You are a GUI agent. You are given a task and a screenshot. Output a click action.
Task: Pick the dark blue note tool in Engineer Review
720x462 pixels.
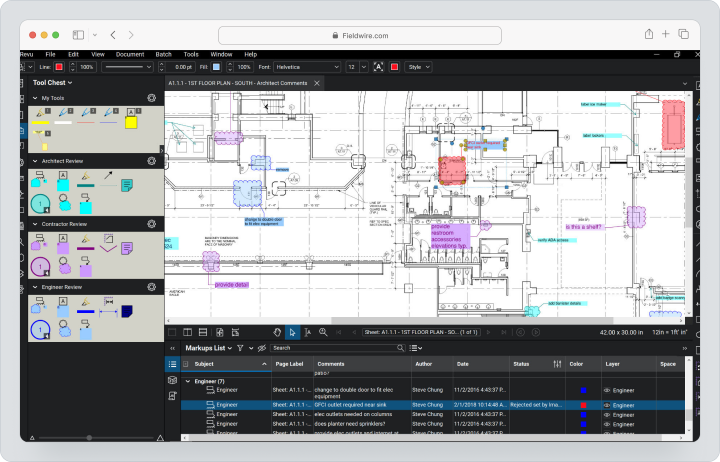tap(127, 311)
